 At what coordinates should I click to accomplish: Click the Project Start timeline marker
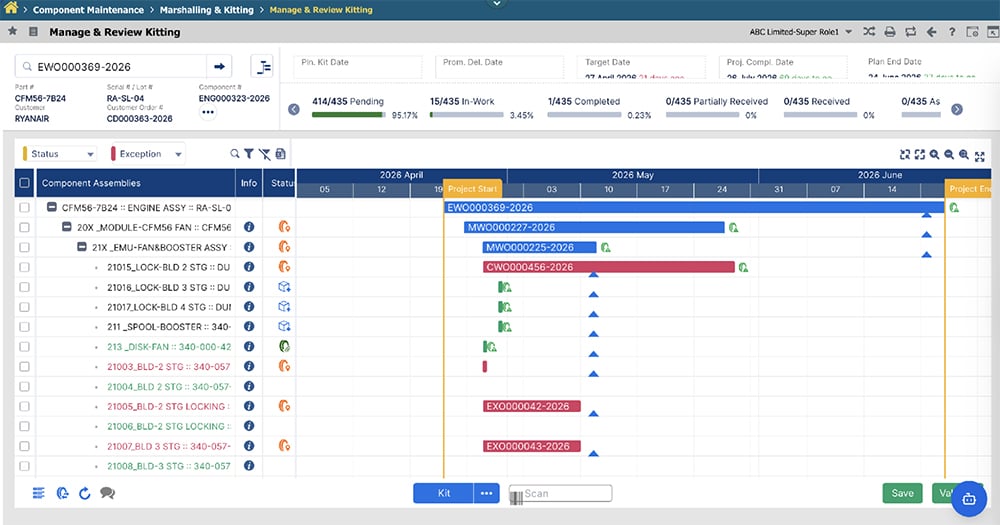473,189
